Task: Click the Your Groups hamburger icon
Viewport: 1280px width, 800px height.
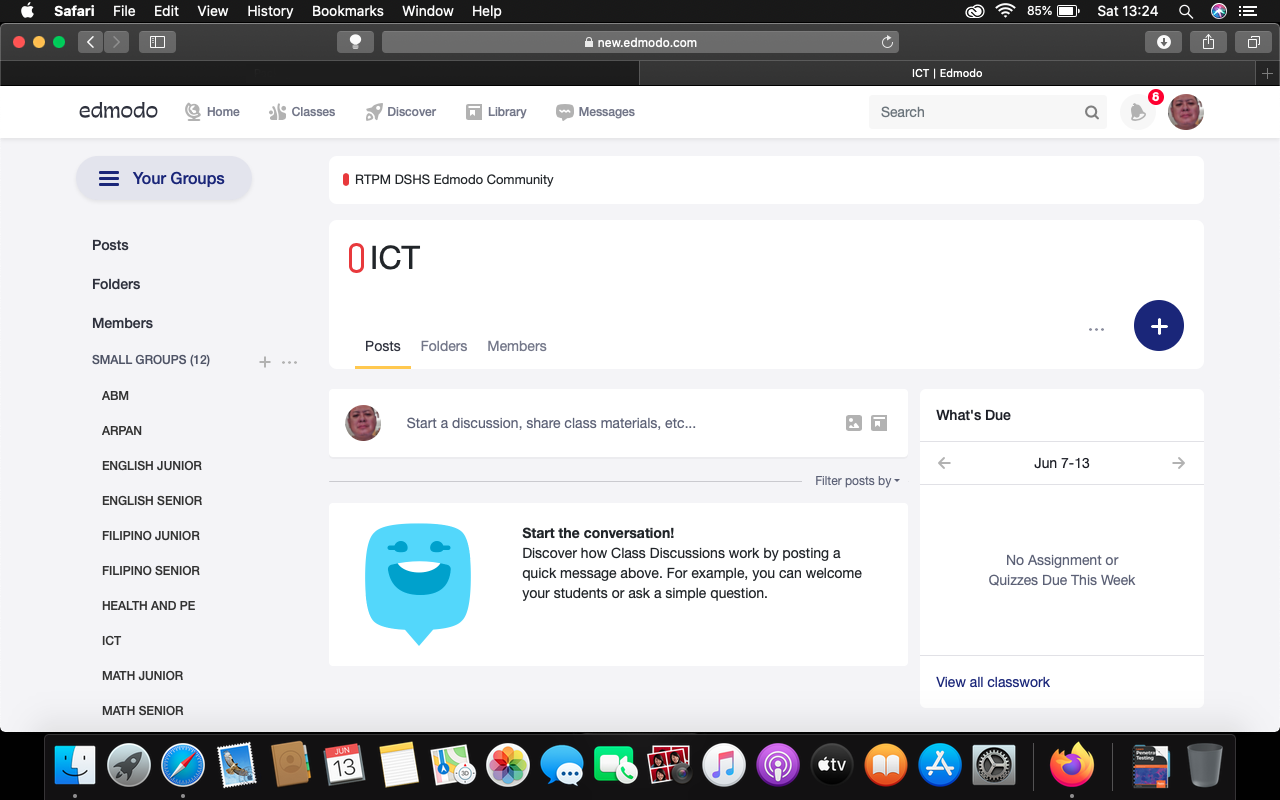Action: tap(108, 178)
